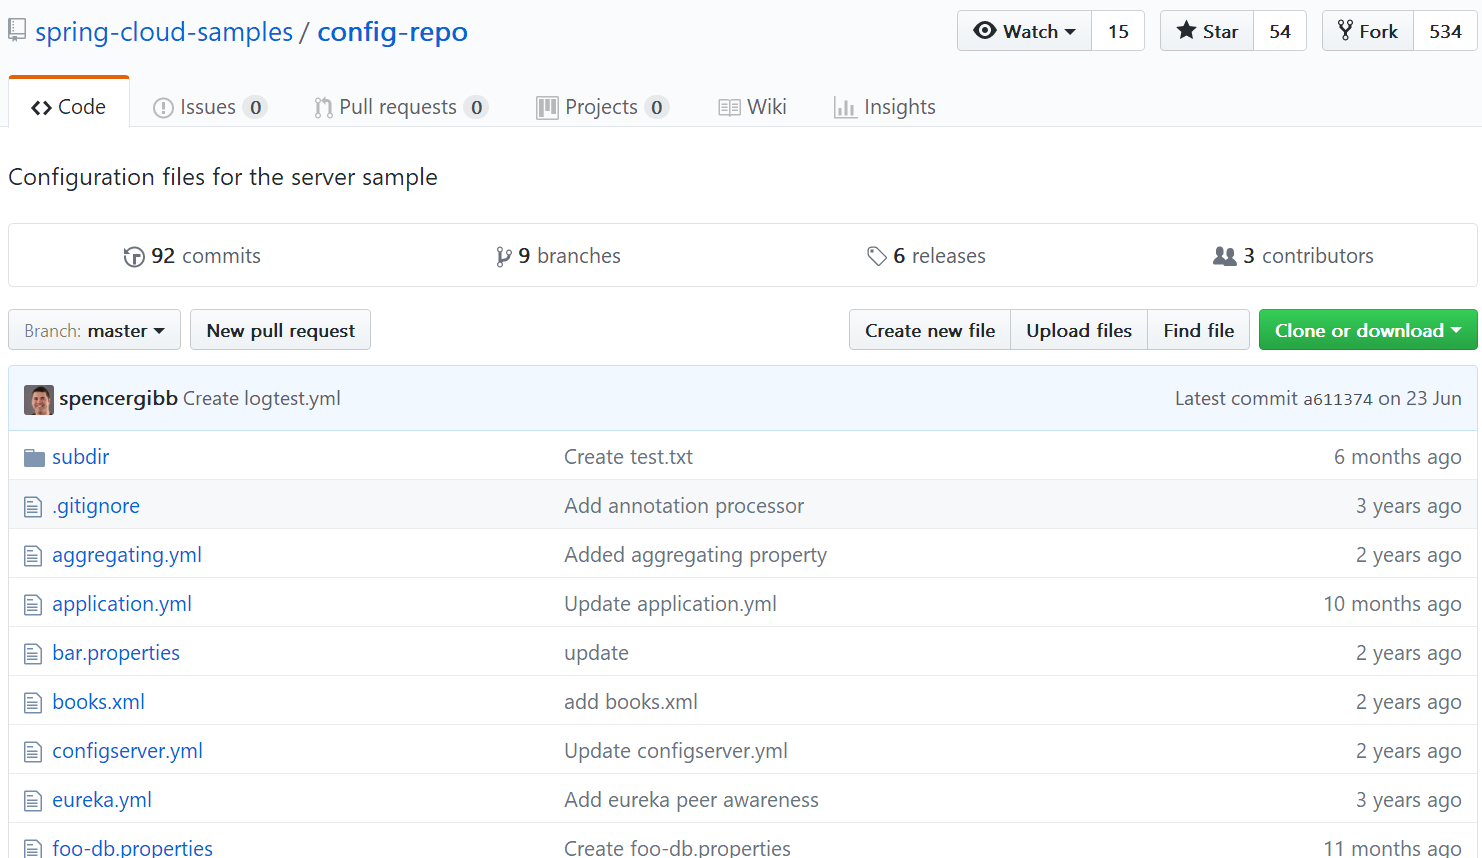1482x858 pixels.
Task: Open the Branch: master selector
Action: pyautogui.click(x=94, y=330)
